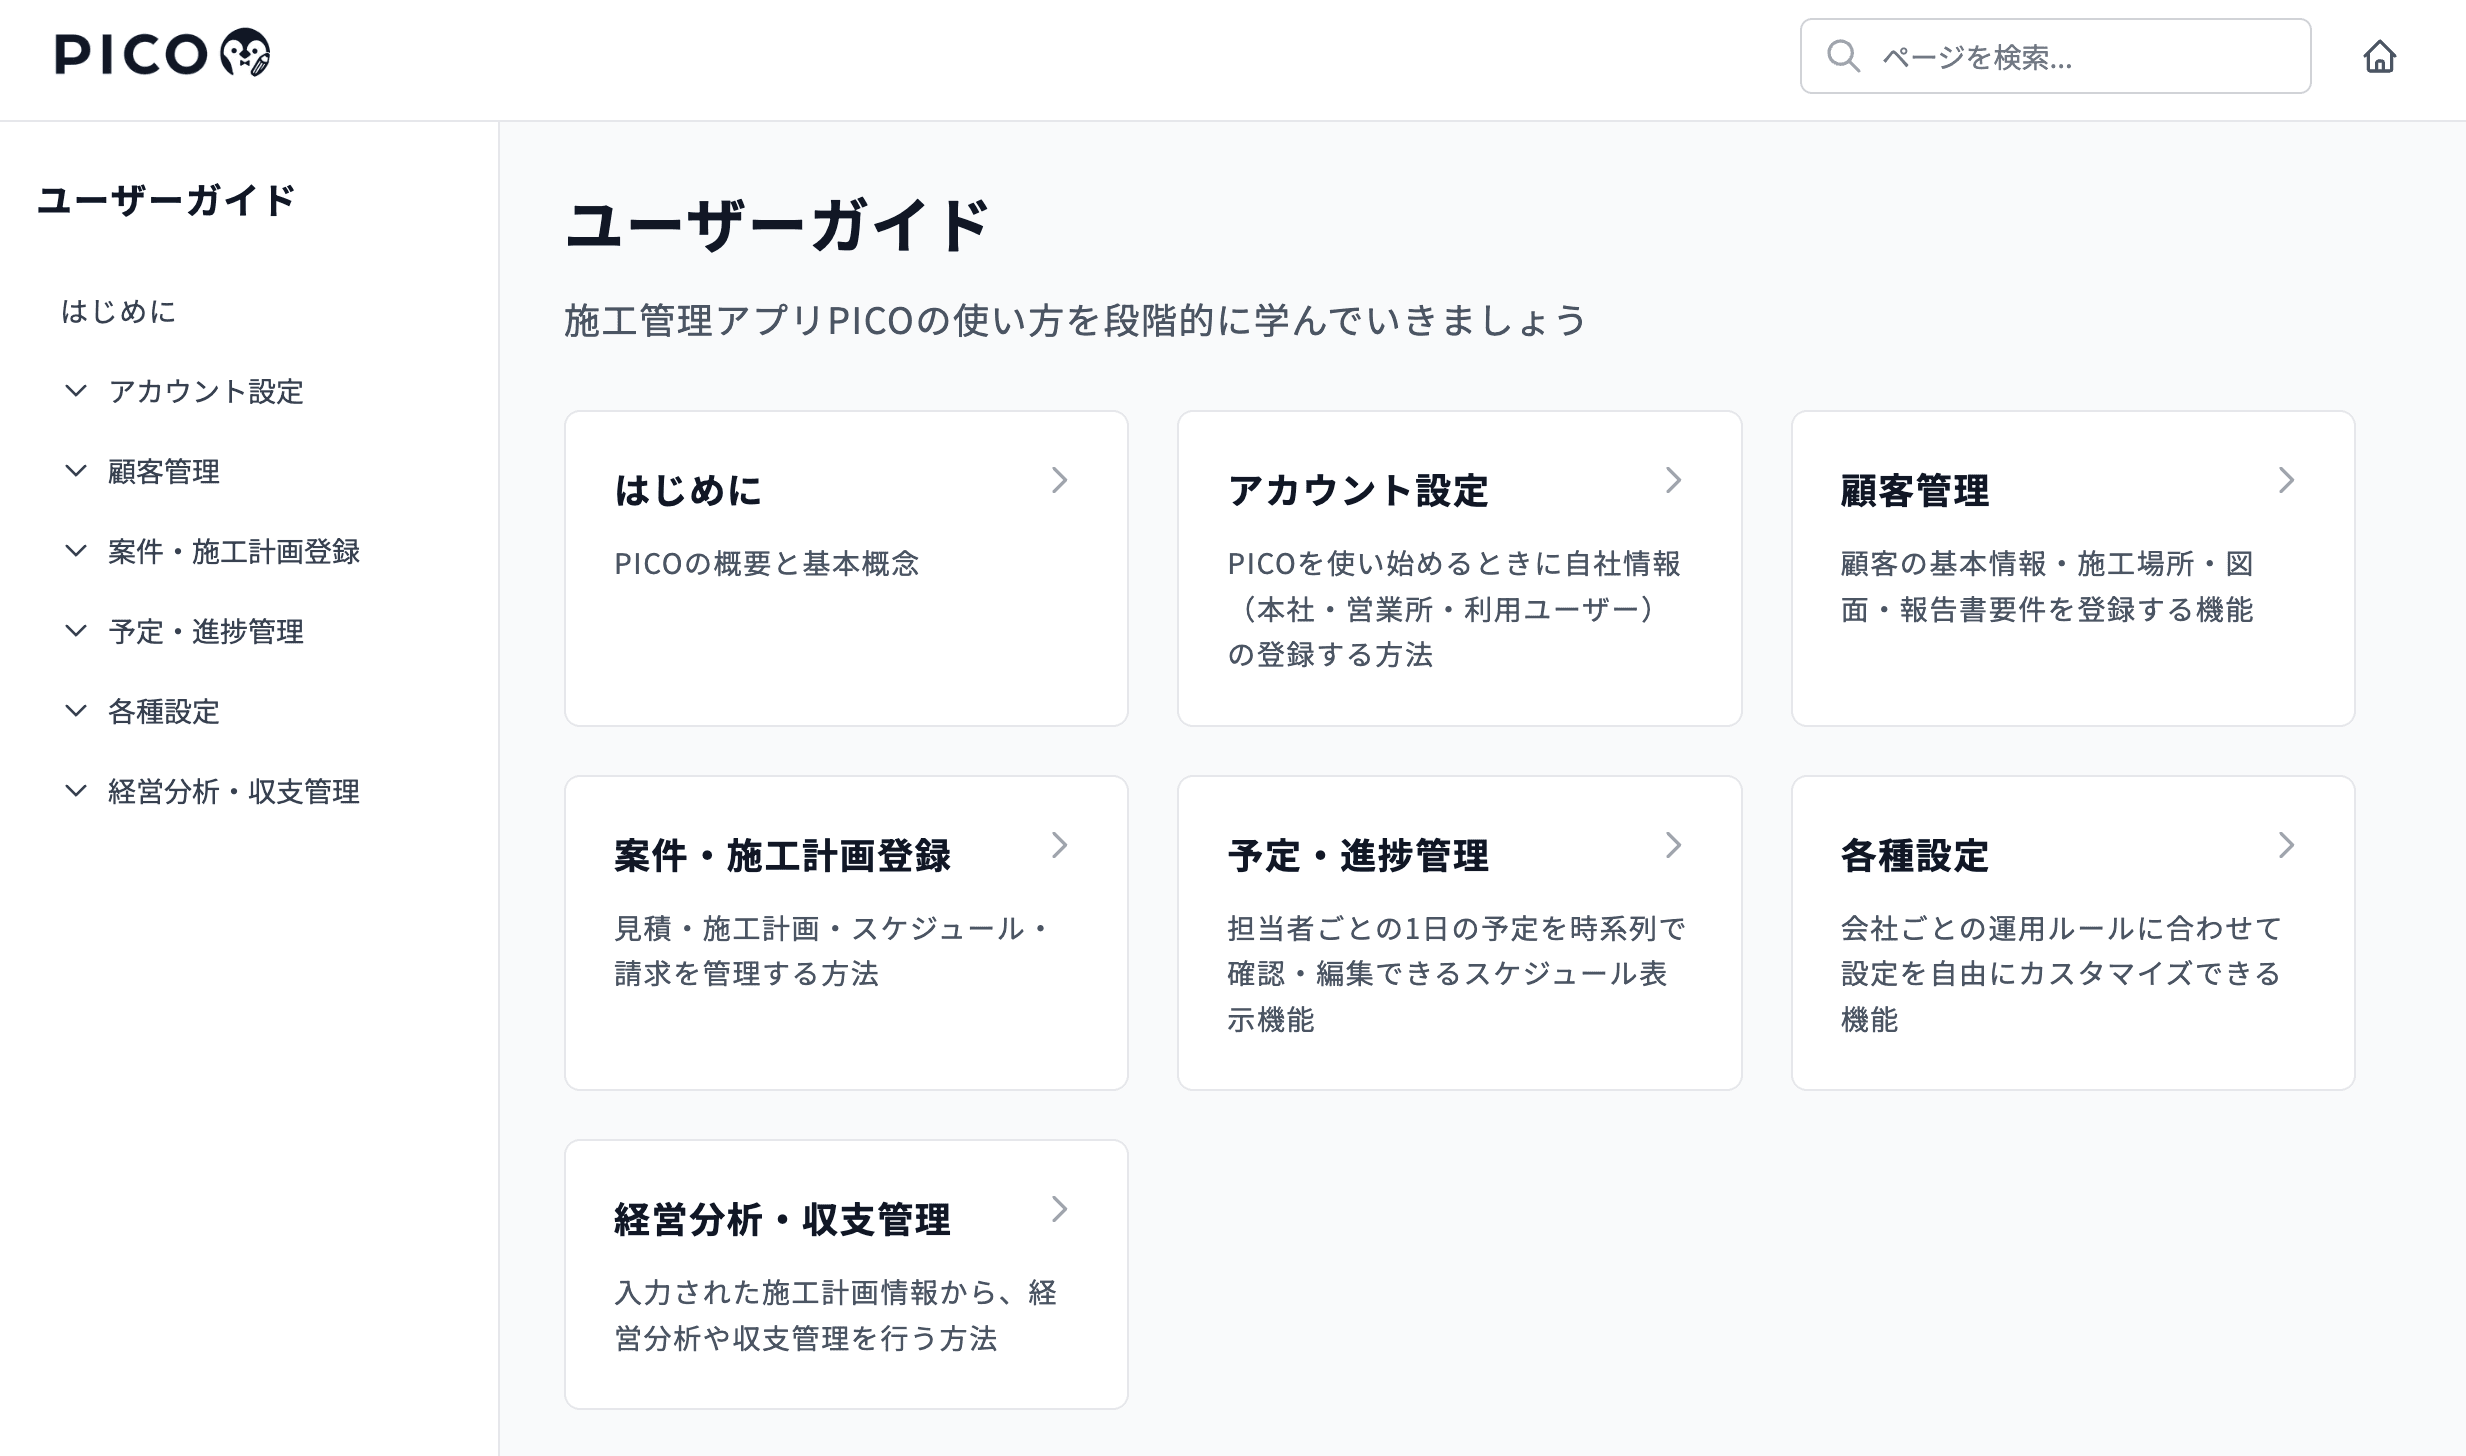Image resolution: width=2466 pixels, height=1456 pixels.
Task: Select 予定・進捗管理 sidebar label
Action: click(206, 631)
